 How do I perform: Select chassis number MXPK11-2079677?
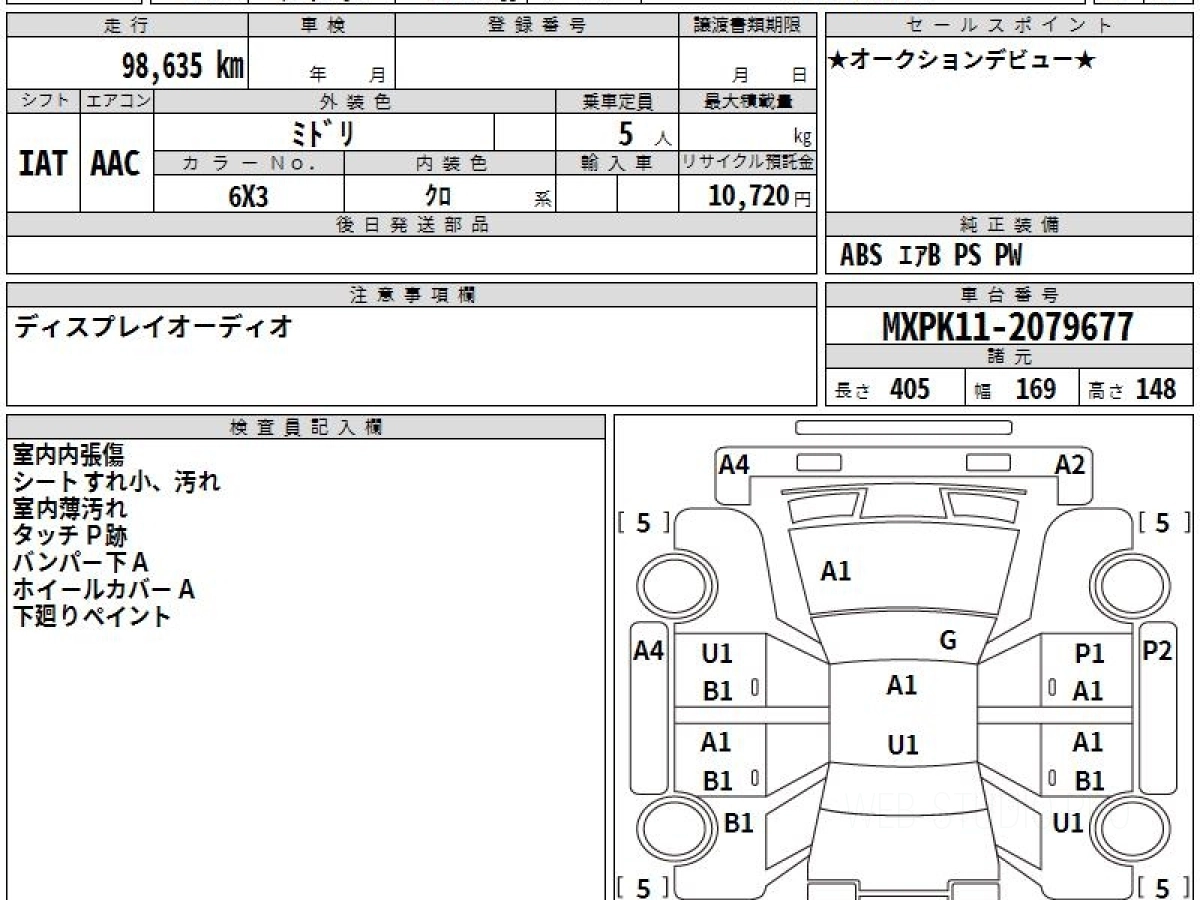pos(1008,327)
